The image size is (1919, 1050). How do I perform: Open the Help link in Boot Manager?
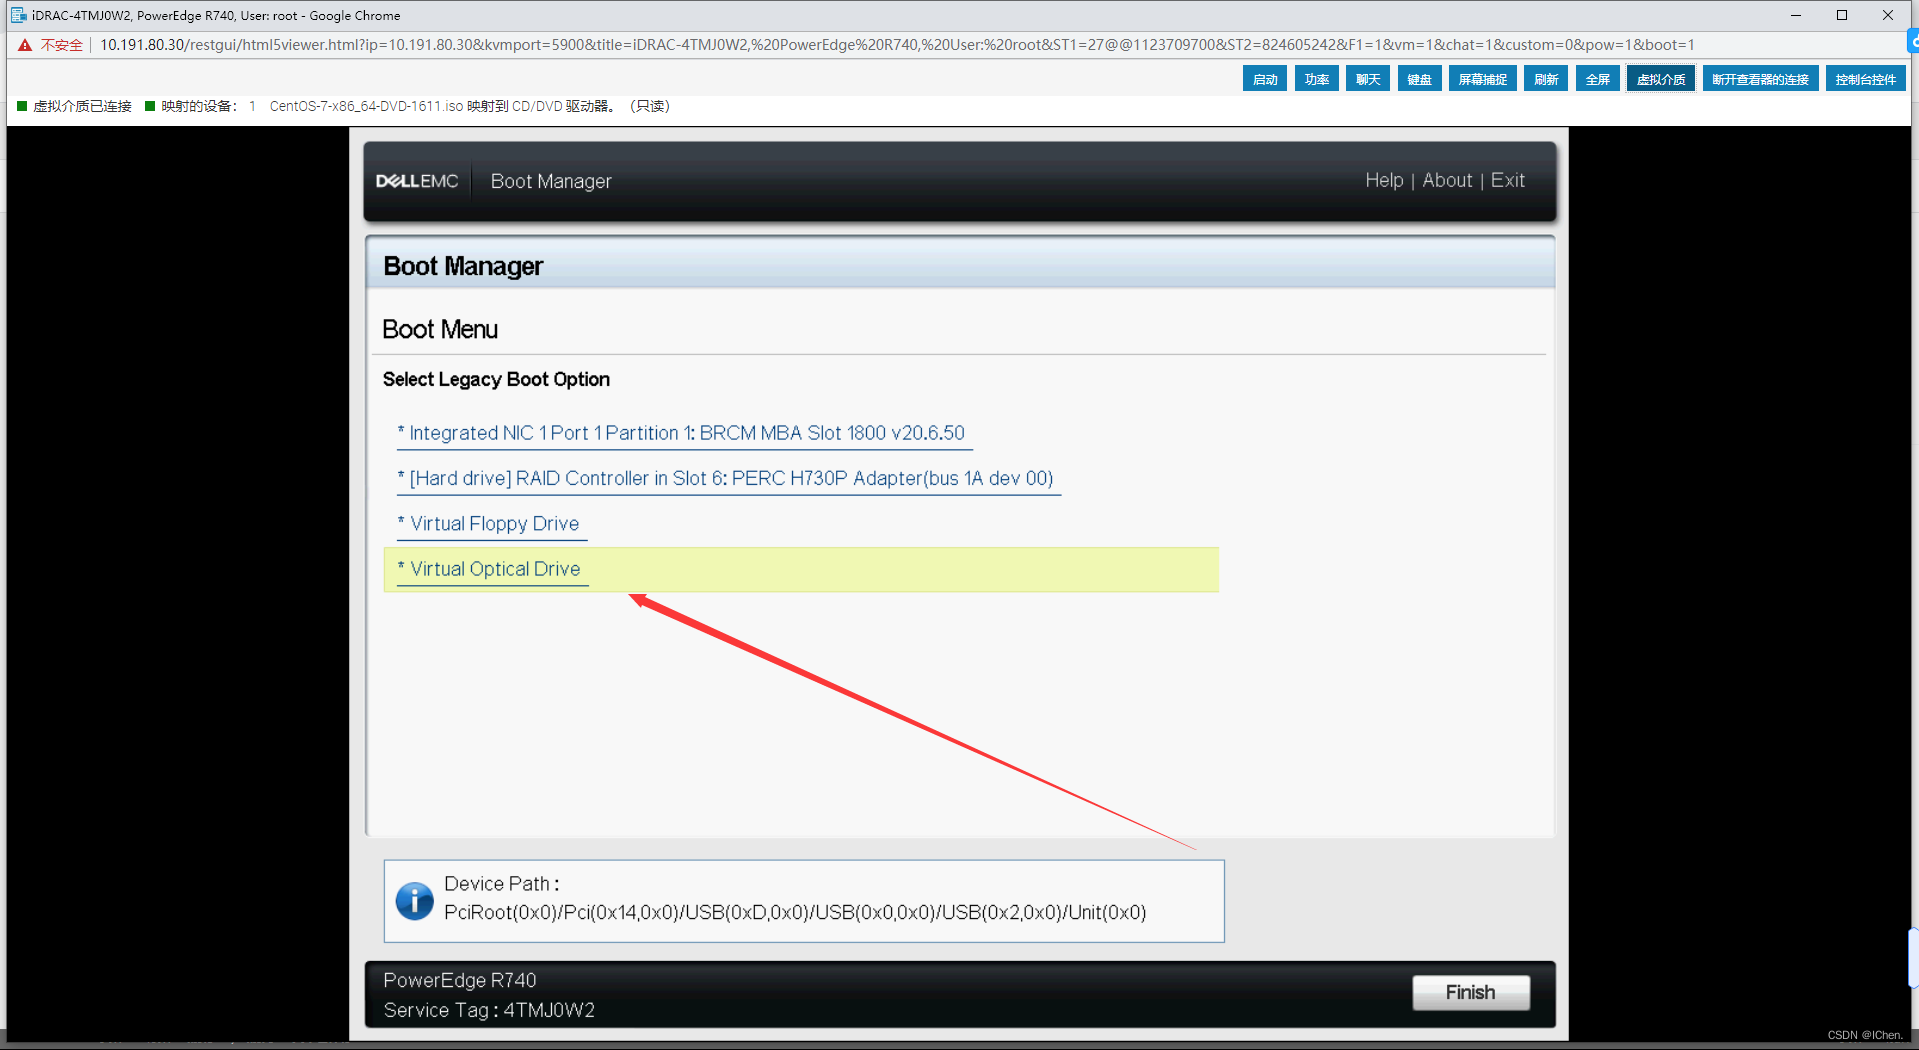point(1384,180)
